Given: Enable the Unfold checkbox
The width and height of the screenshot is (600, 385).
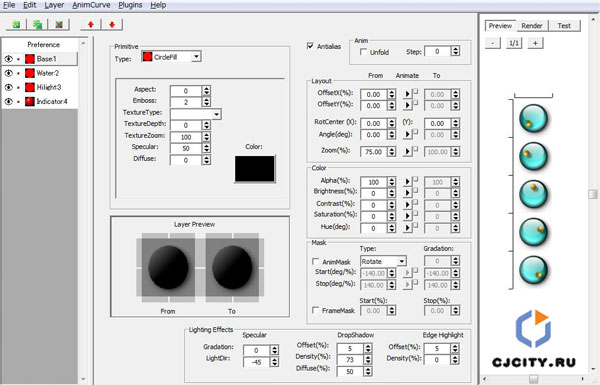Looking at the screenshot, I should click(364, 52).
